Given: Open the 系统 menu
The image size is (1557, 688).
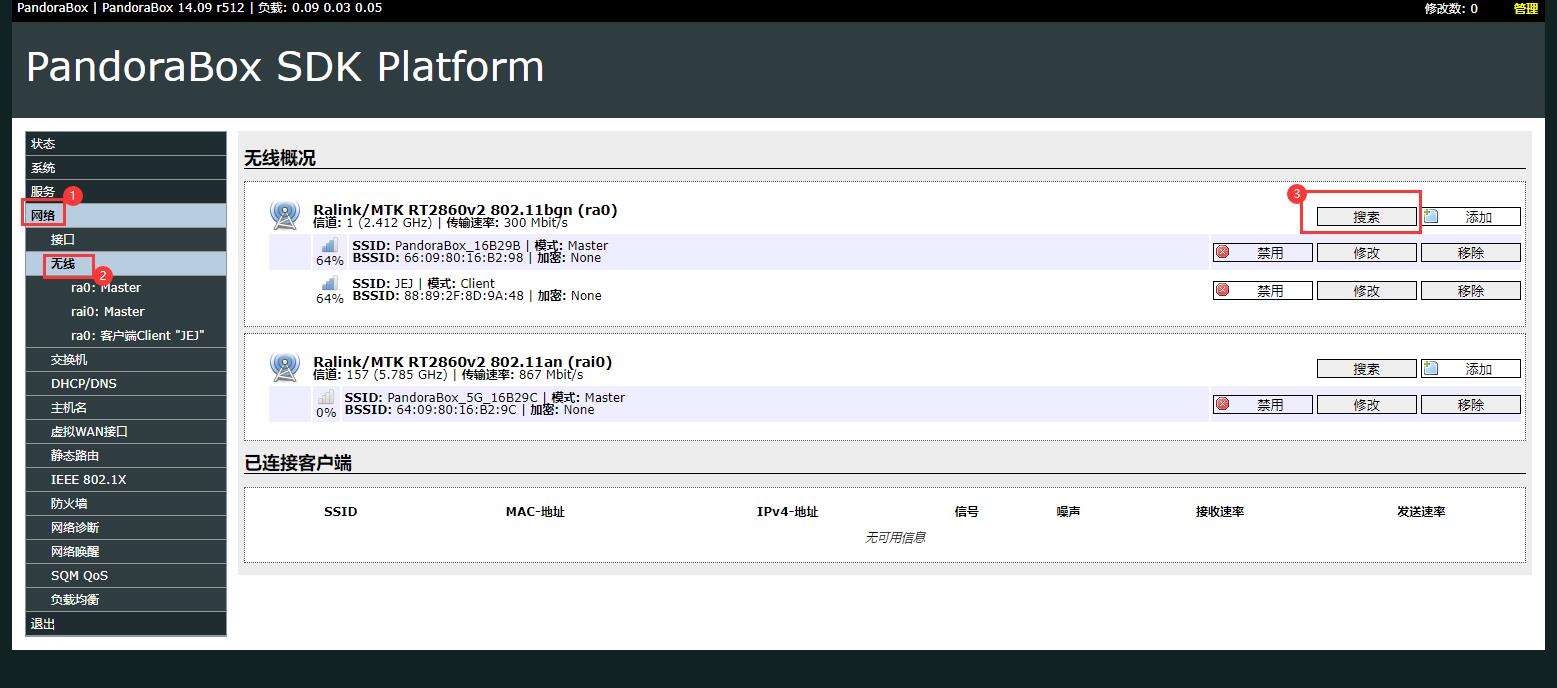Looking at the screenshot, I should (x=126, y=168).
